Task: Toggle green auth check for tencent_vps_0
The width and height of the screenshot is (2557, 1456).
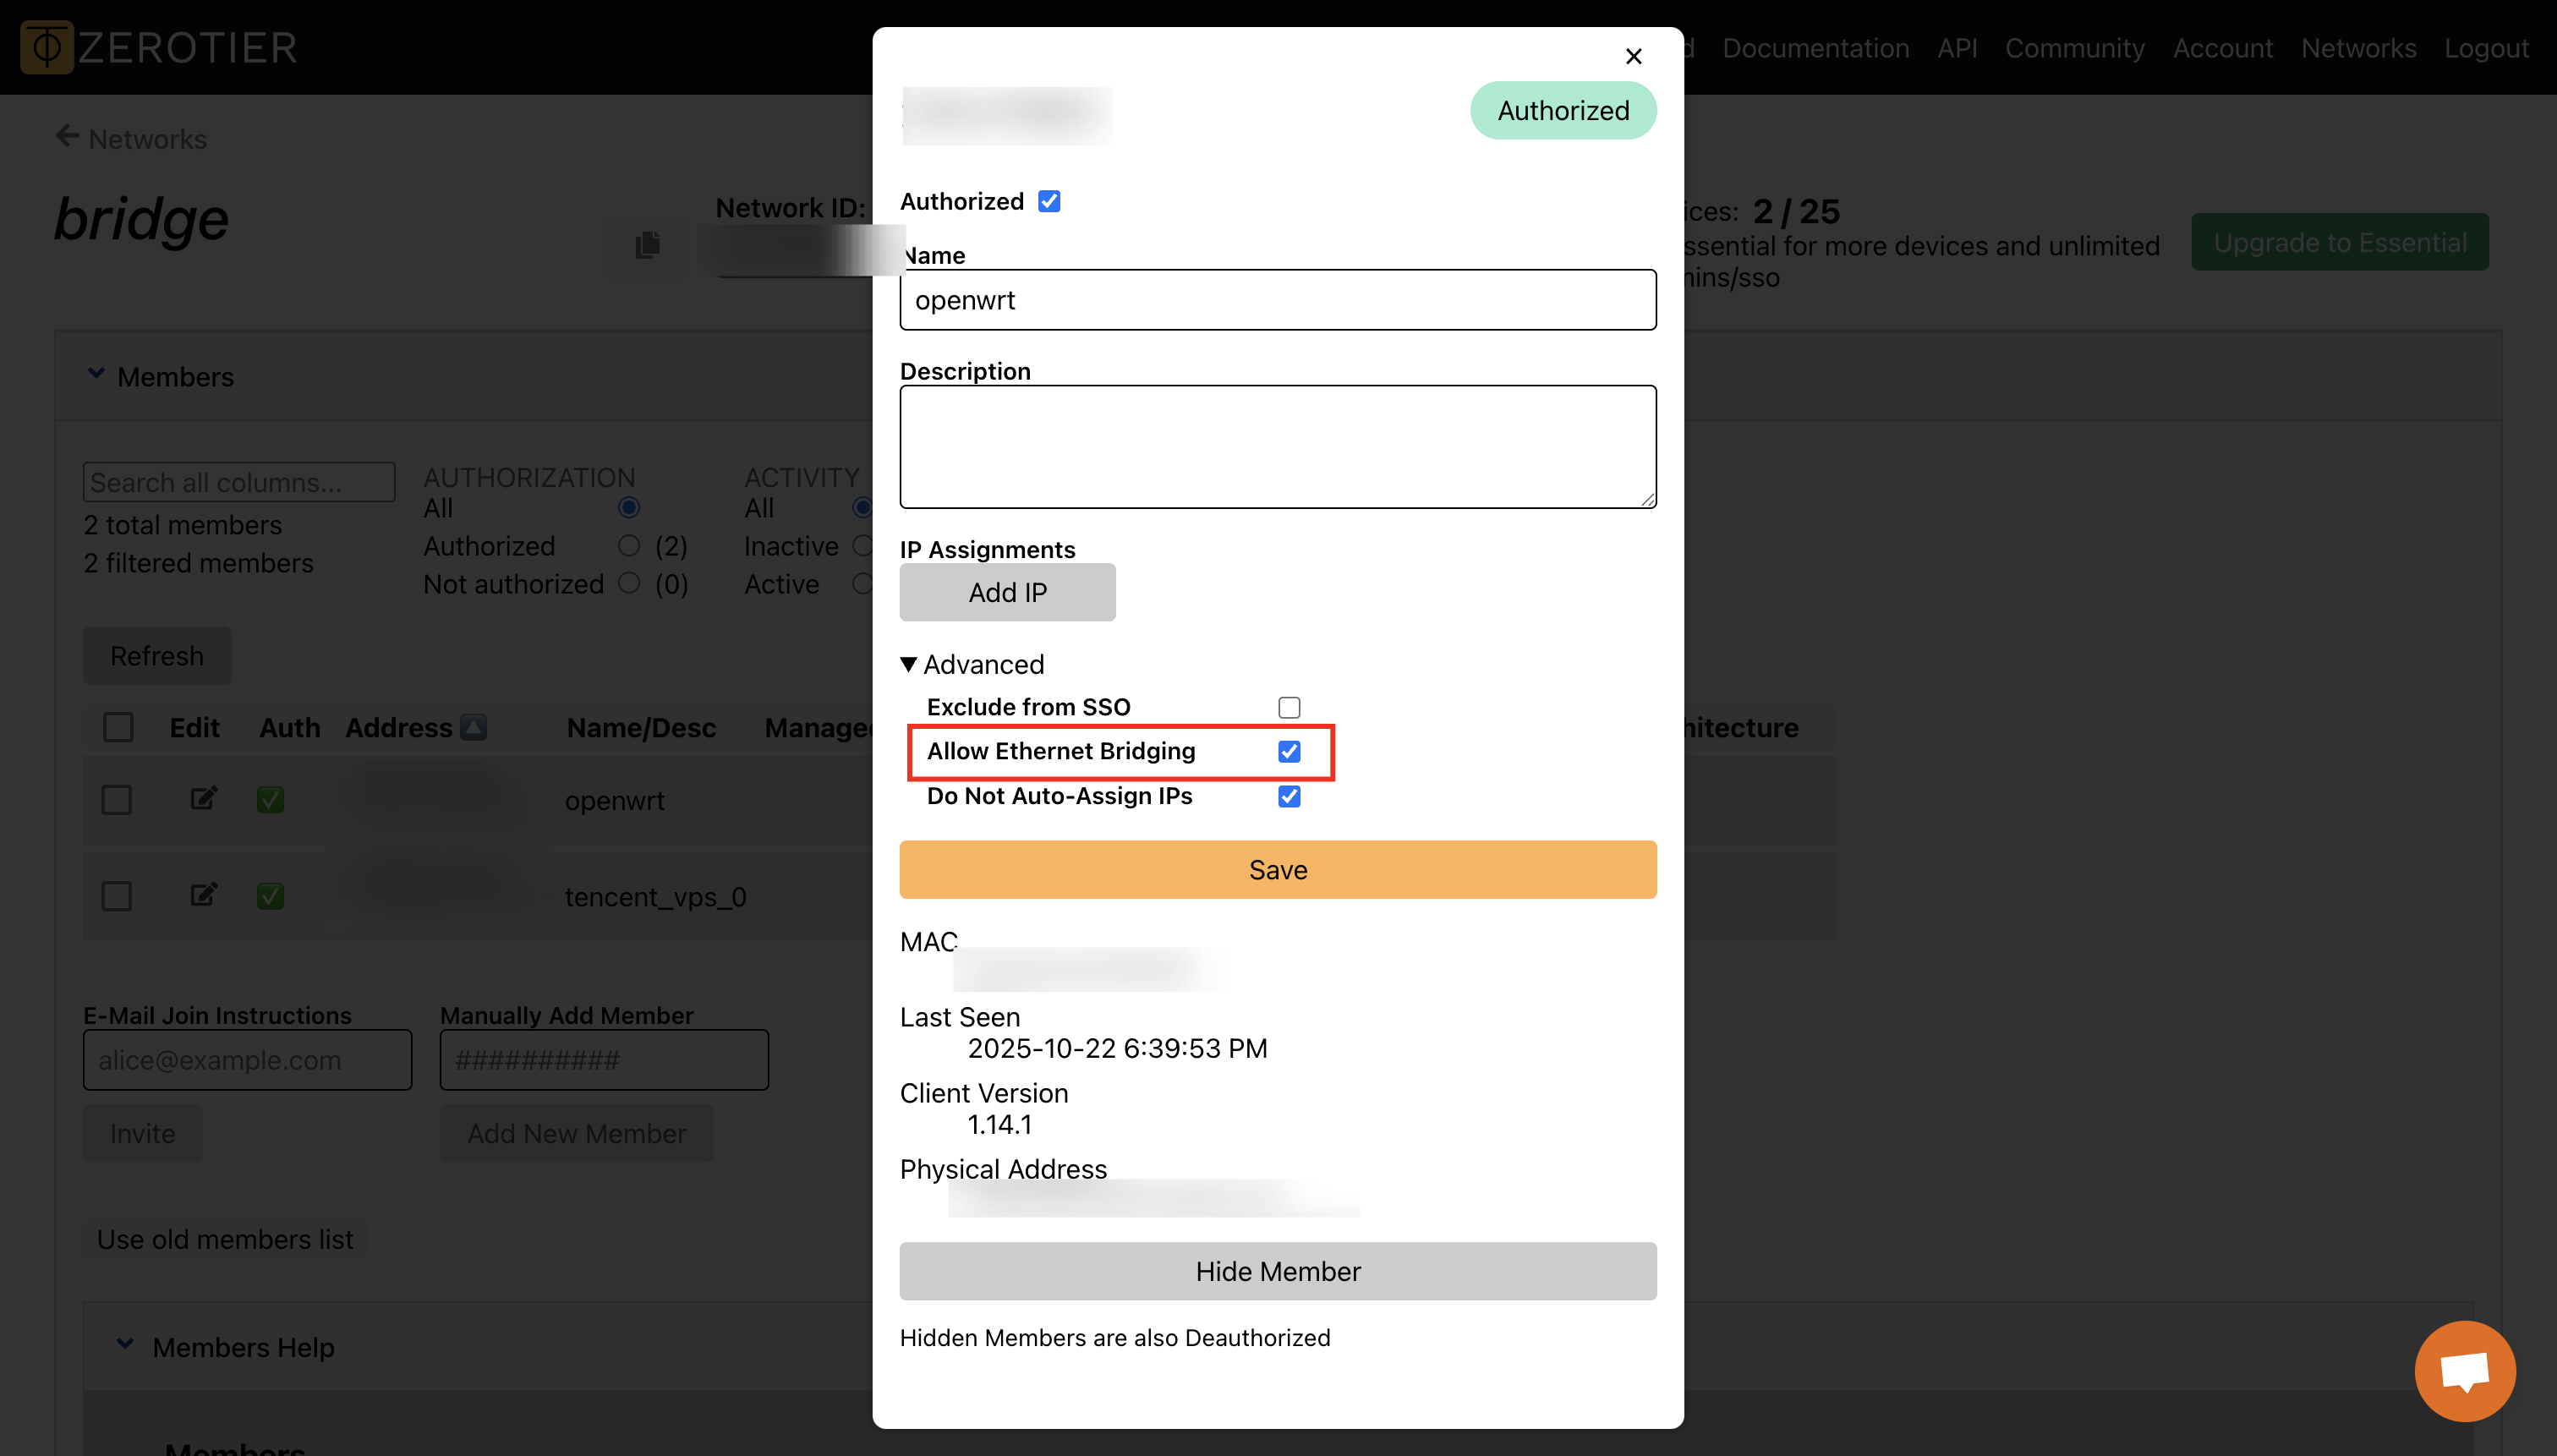Action: tap(270, 895)
